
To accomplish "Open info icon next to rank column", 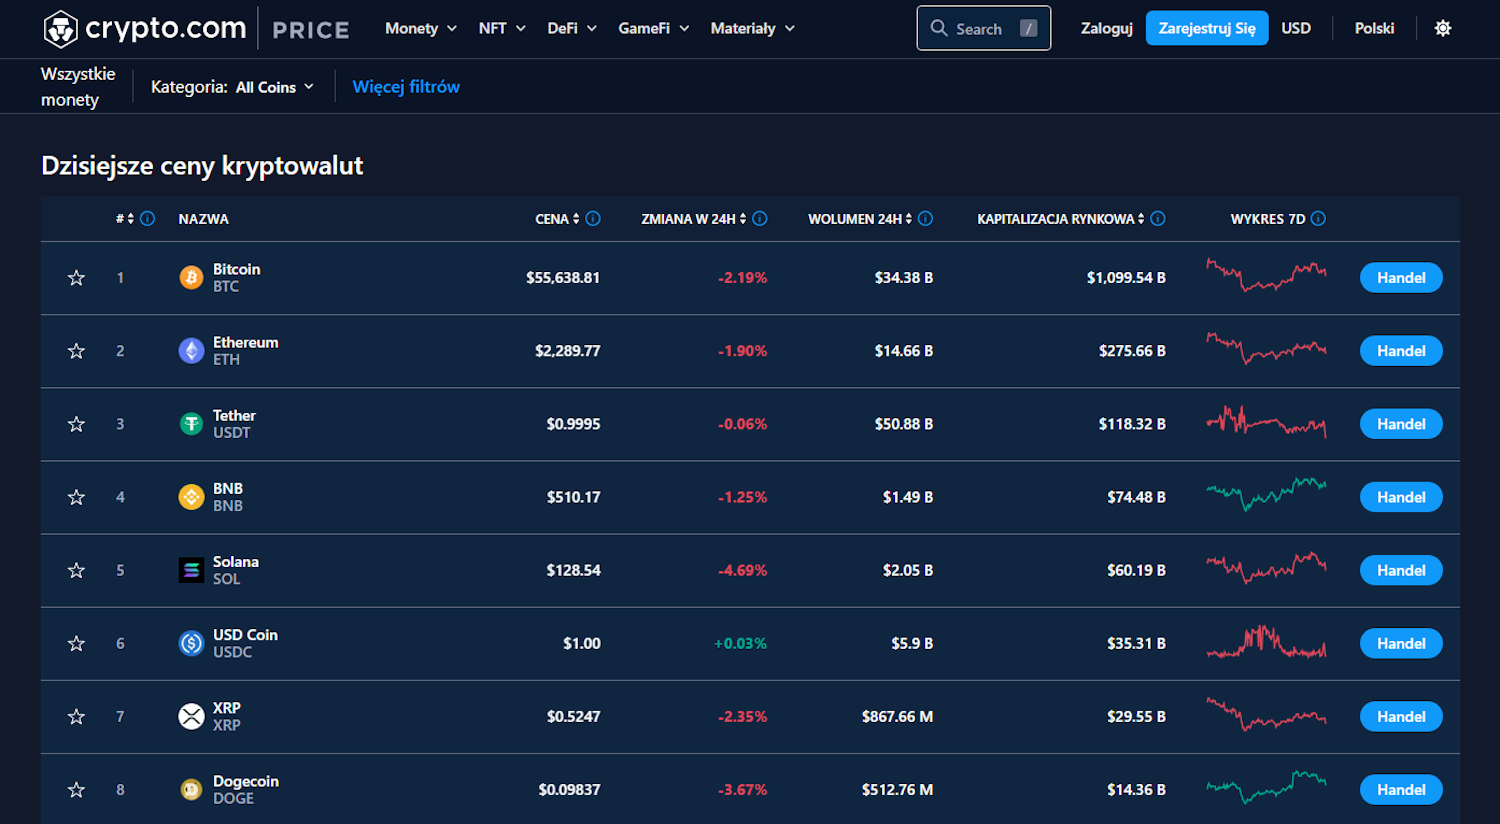I will (148, 218).
